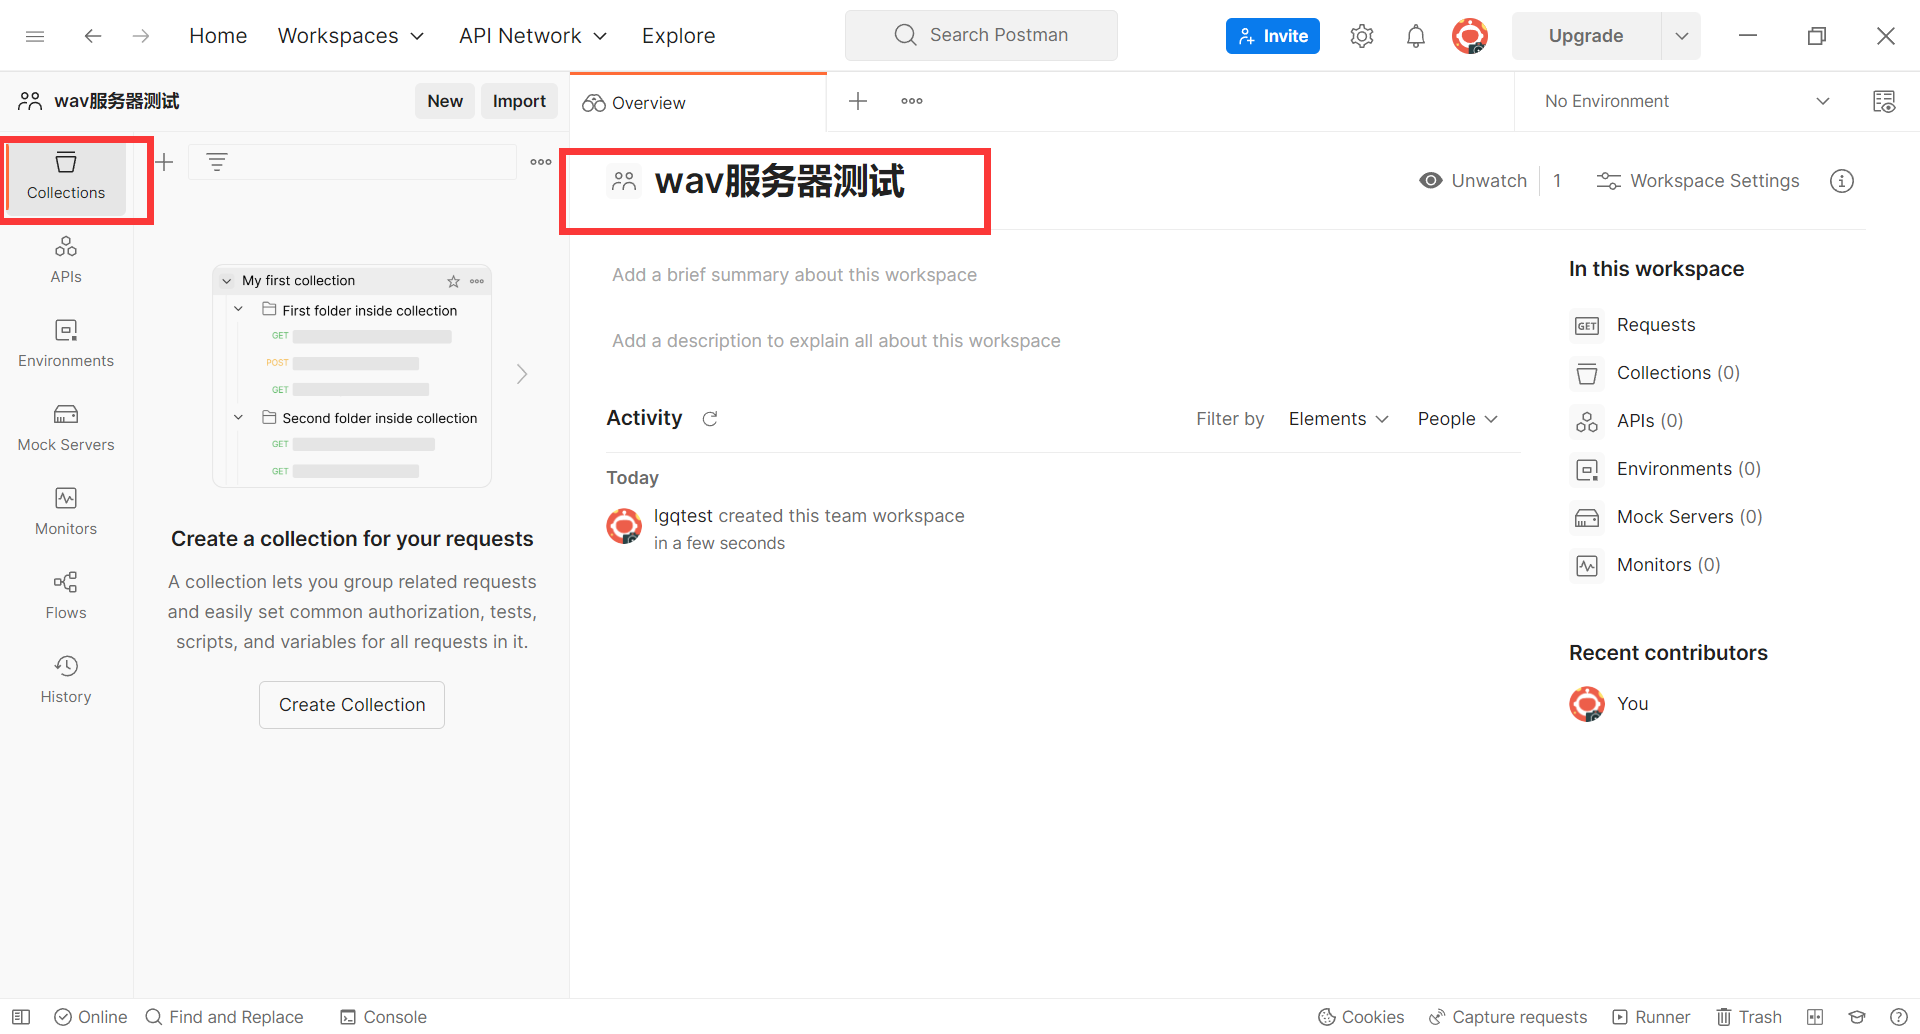The width and height of the screenshot is (1920, 1034).
Task: Open Cookies in status bar
Action: click(1361, 1017)
